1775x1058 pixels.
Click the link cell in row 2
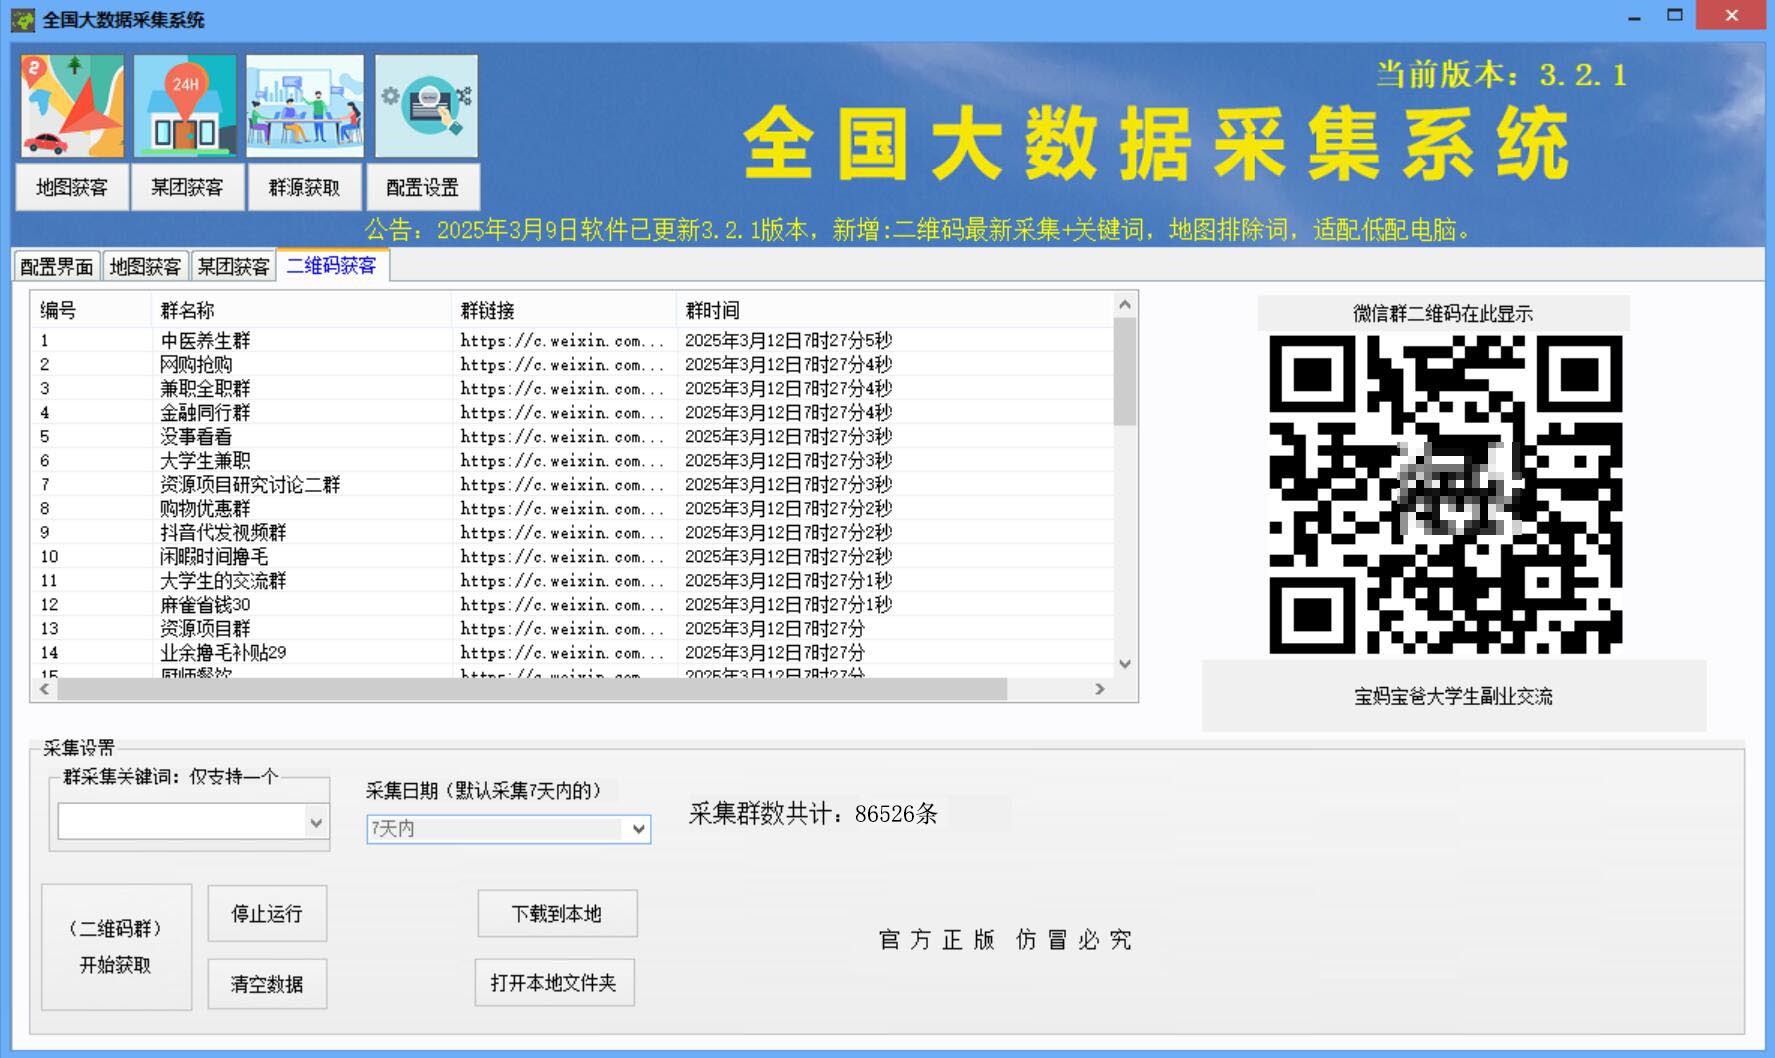click(562, 364)
